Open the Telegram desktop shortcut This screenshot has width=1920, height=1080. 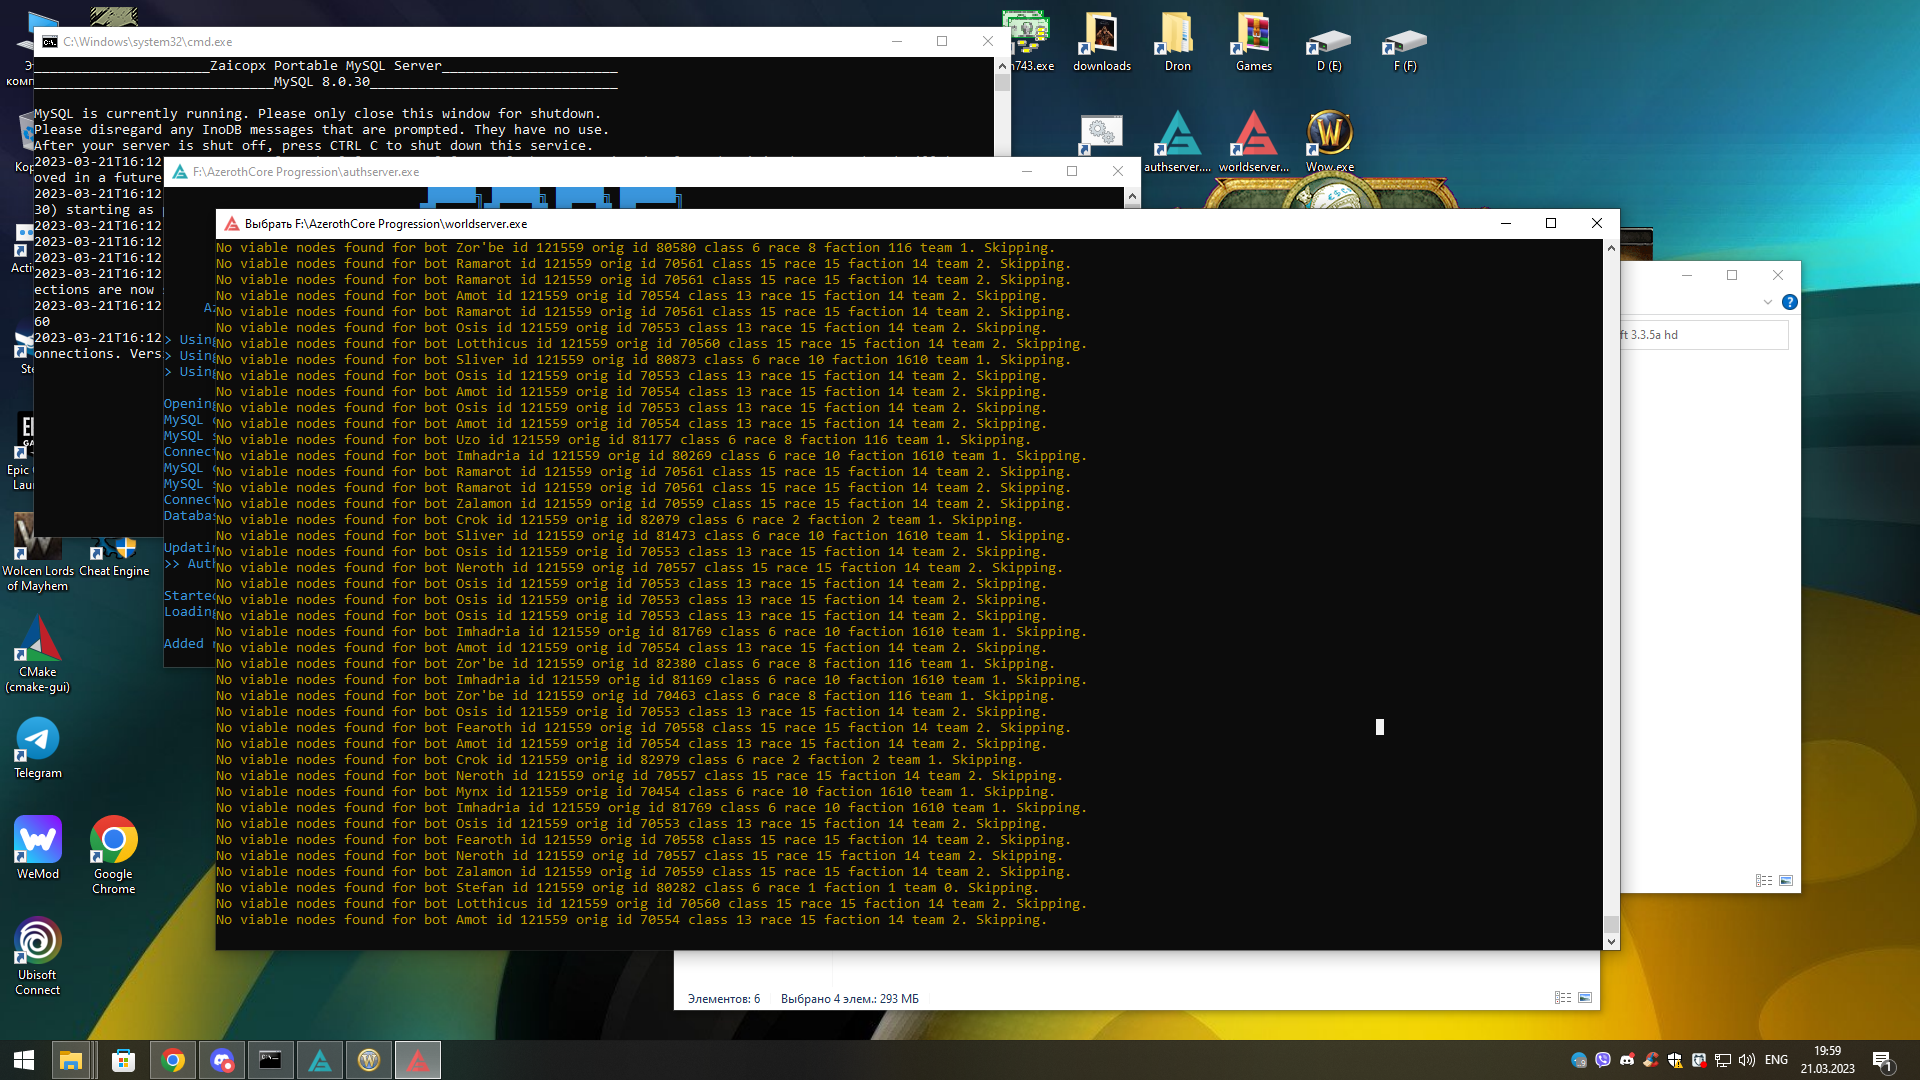38,741
